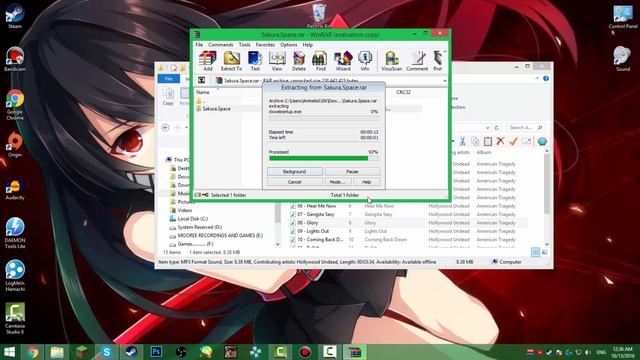640x360 pixels.
Task: Click the clipboard Paste icon in Explorer
Action: [488, 141]
